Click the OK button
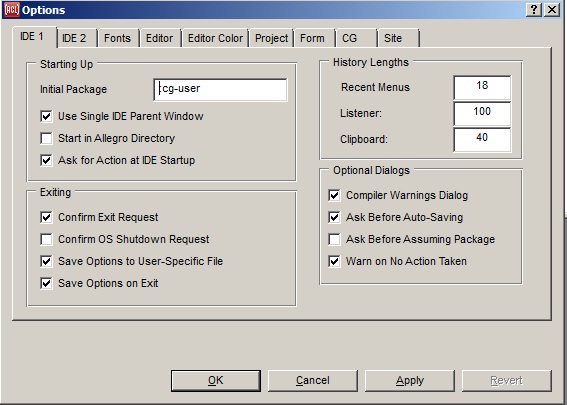567x405 pixels. [216, 380]
